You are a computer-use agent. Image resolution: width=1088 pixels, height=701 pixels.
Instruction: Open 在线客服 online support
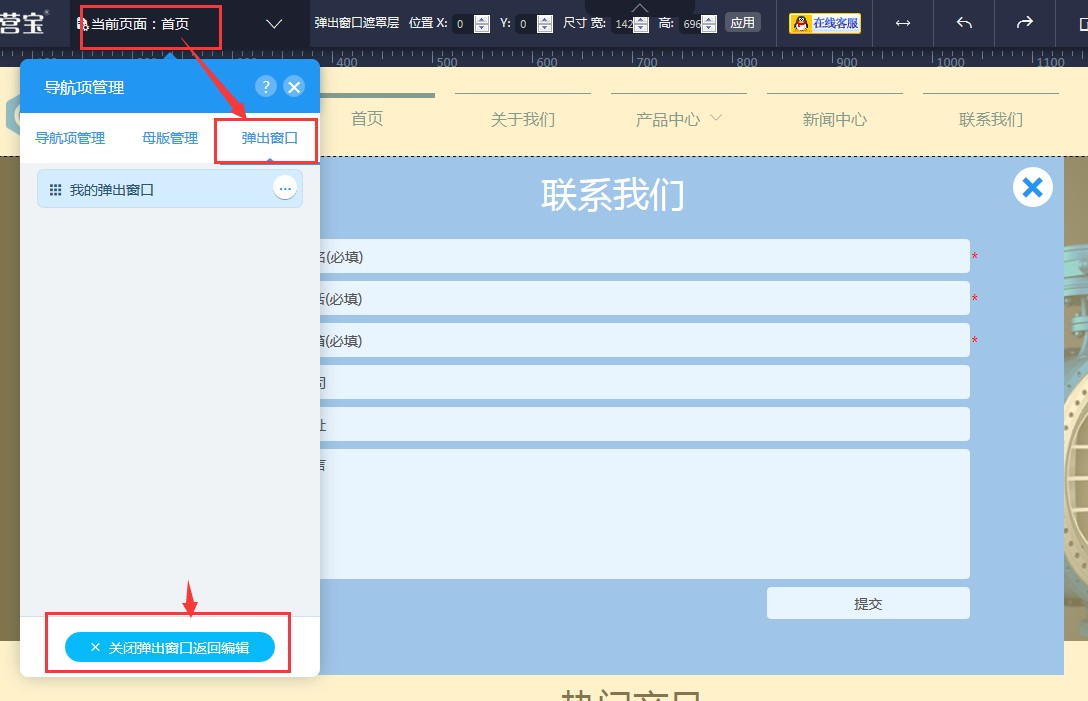[x=825, y=23]
